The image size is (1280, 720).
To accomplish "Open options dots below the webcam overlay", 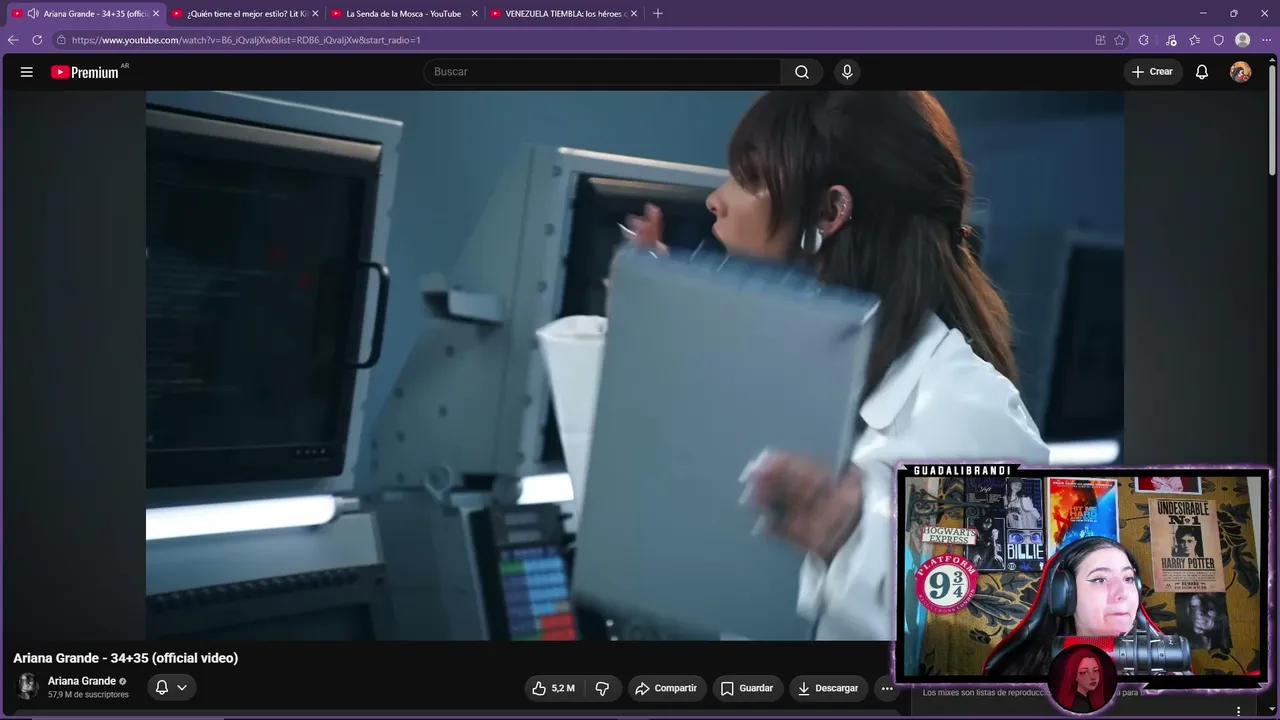I will click(x=1239, y=711).
